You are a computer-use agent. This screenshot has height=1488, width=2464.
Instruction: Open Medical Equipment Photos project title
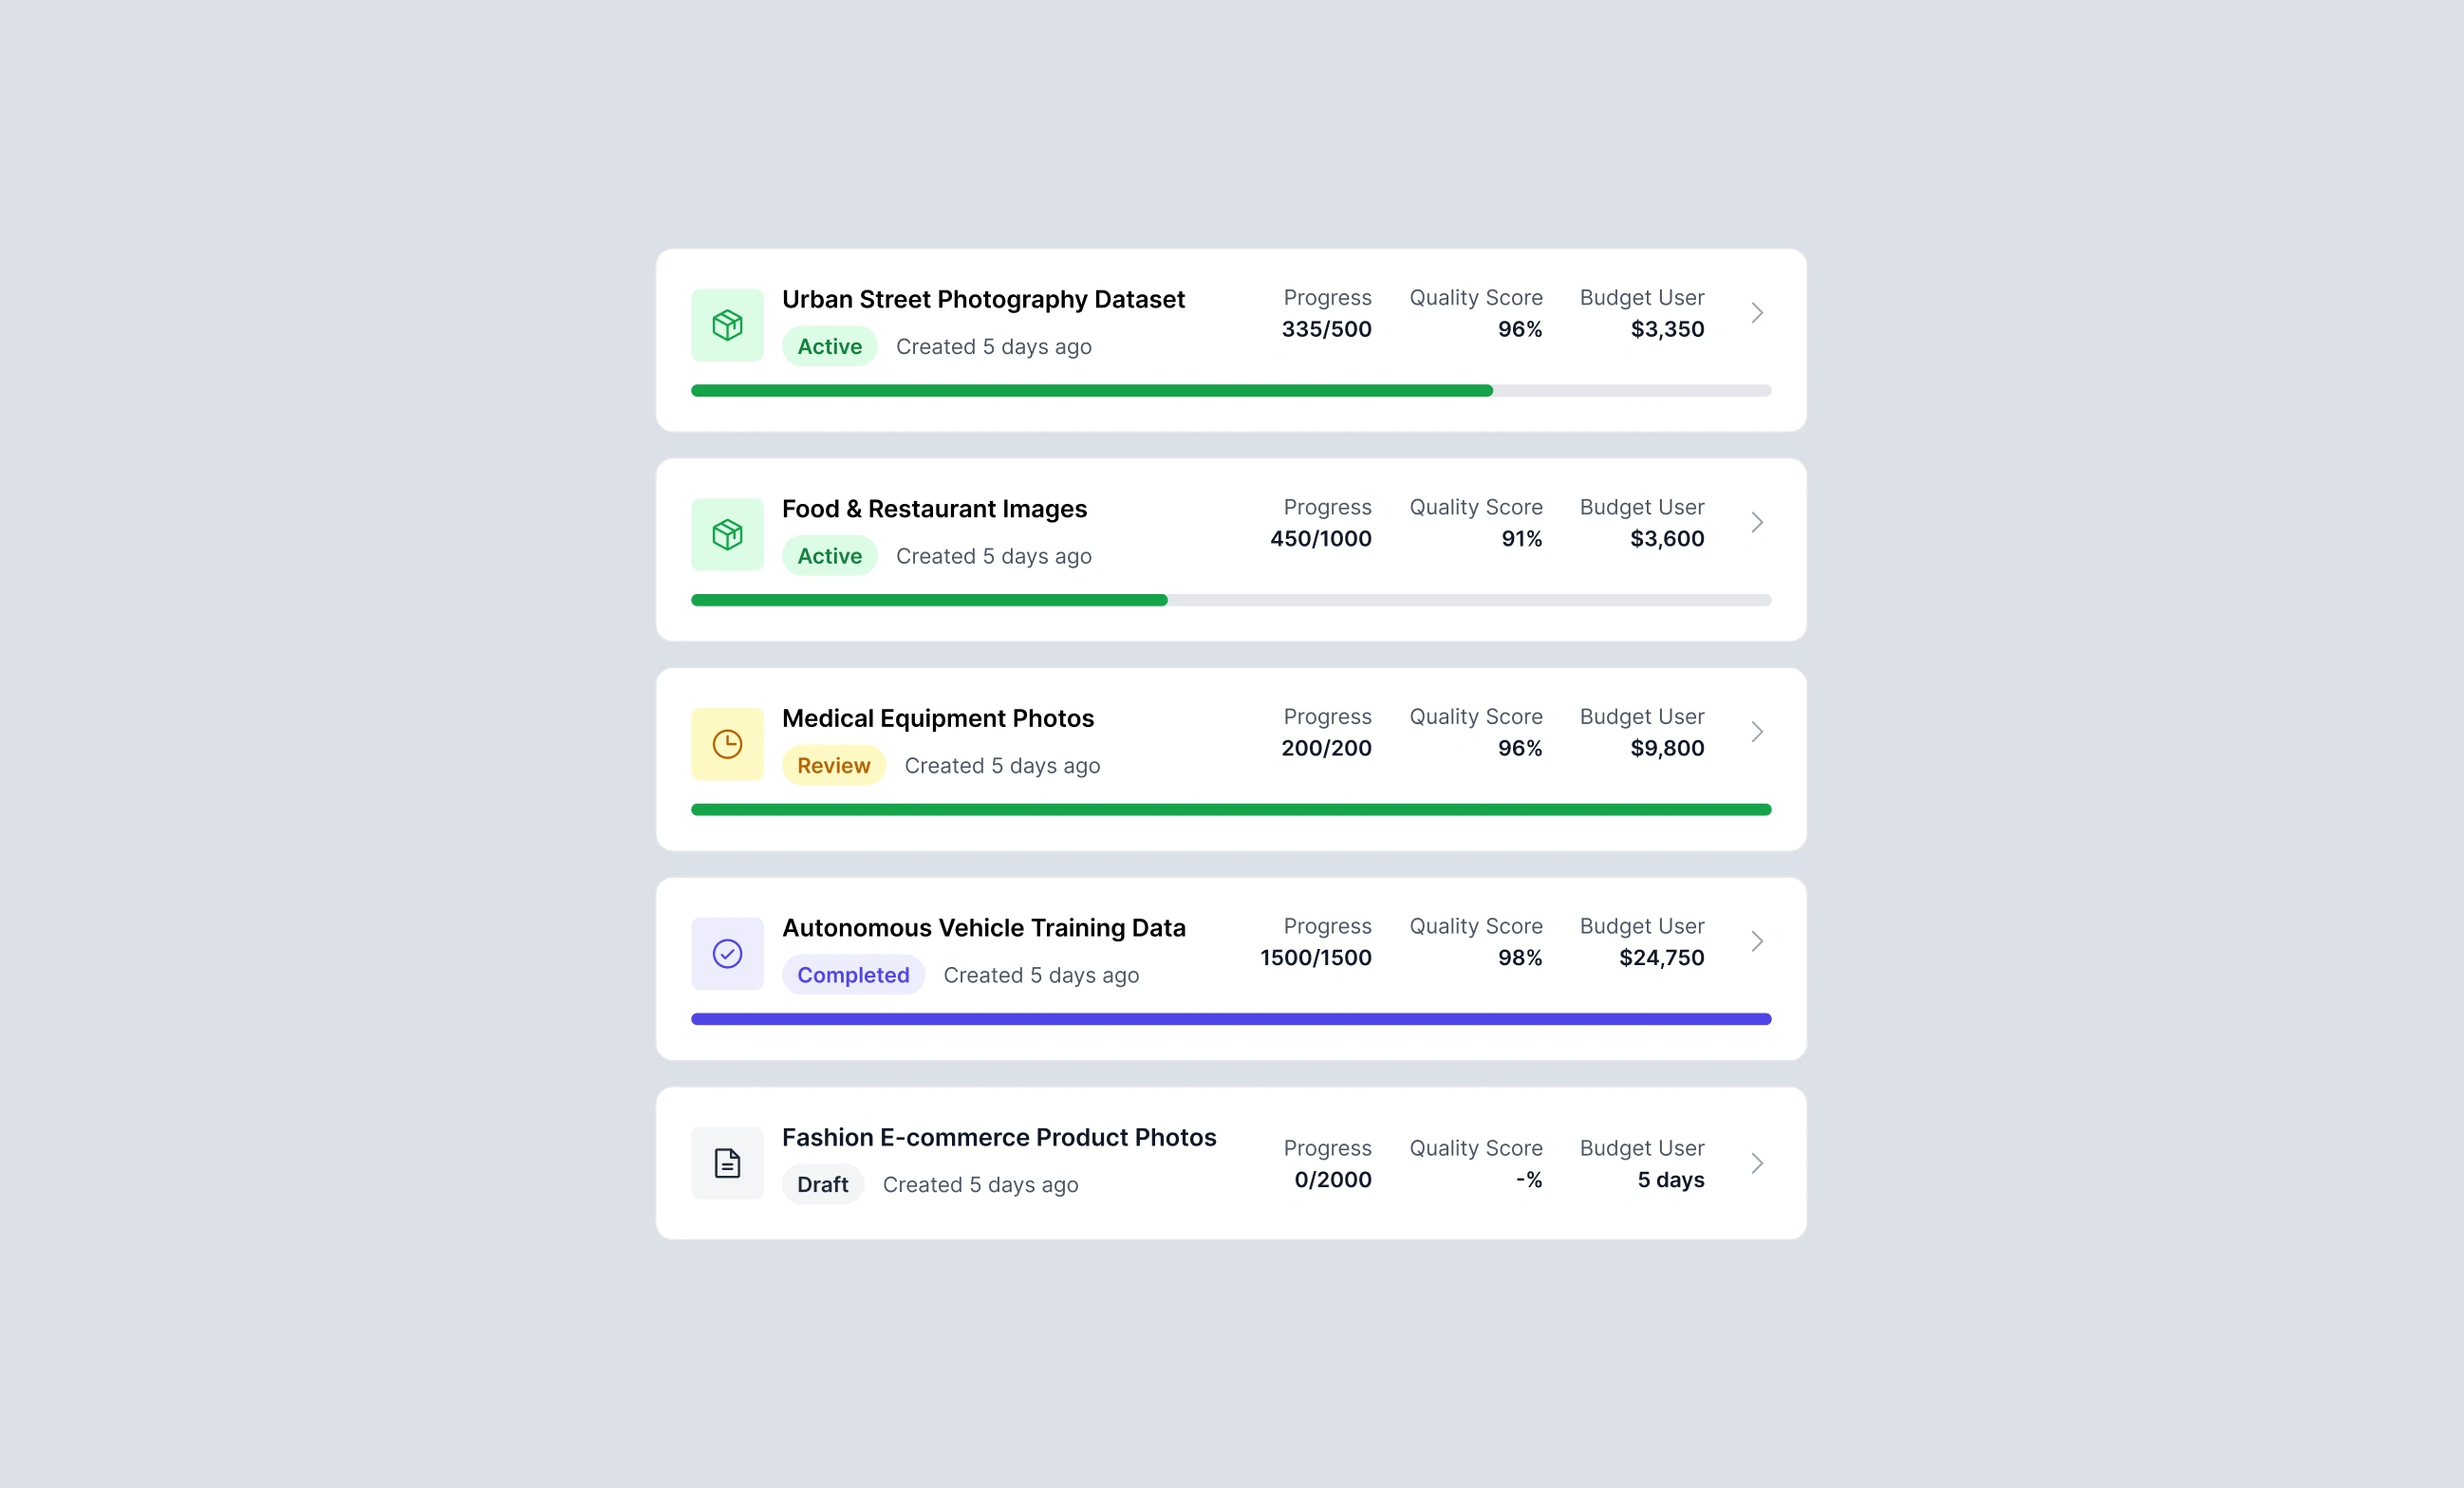point(937,718)
